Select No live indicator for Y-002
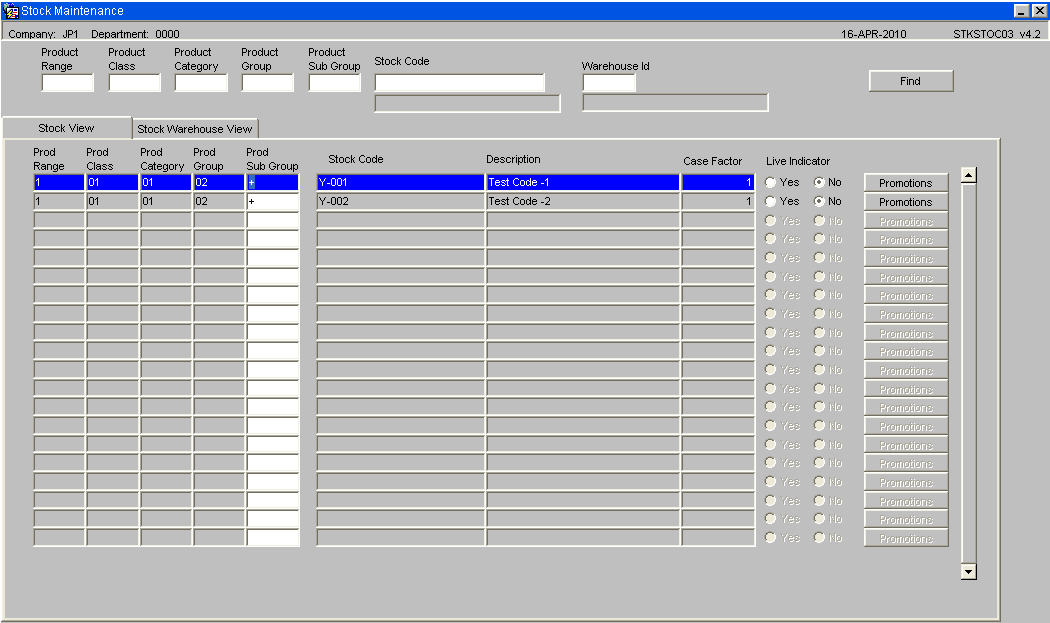The image size is (1050, 623). pyautogui.click(x=819, y=201)
